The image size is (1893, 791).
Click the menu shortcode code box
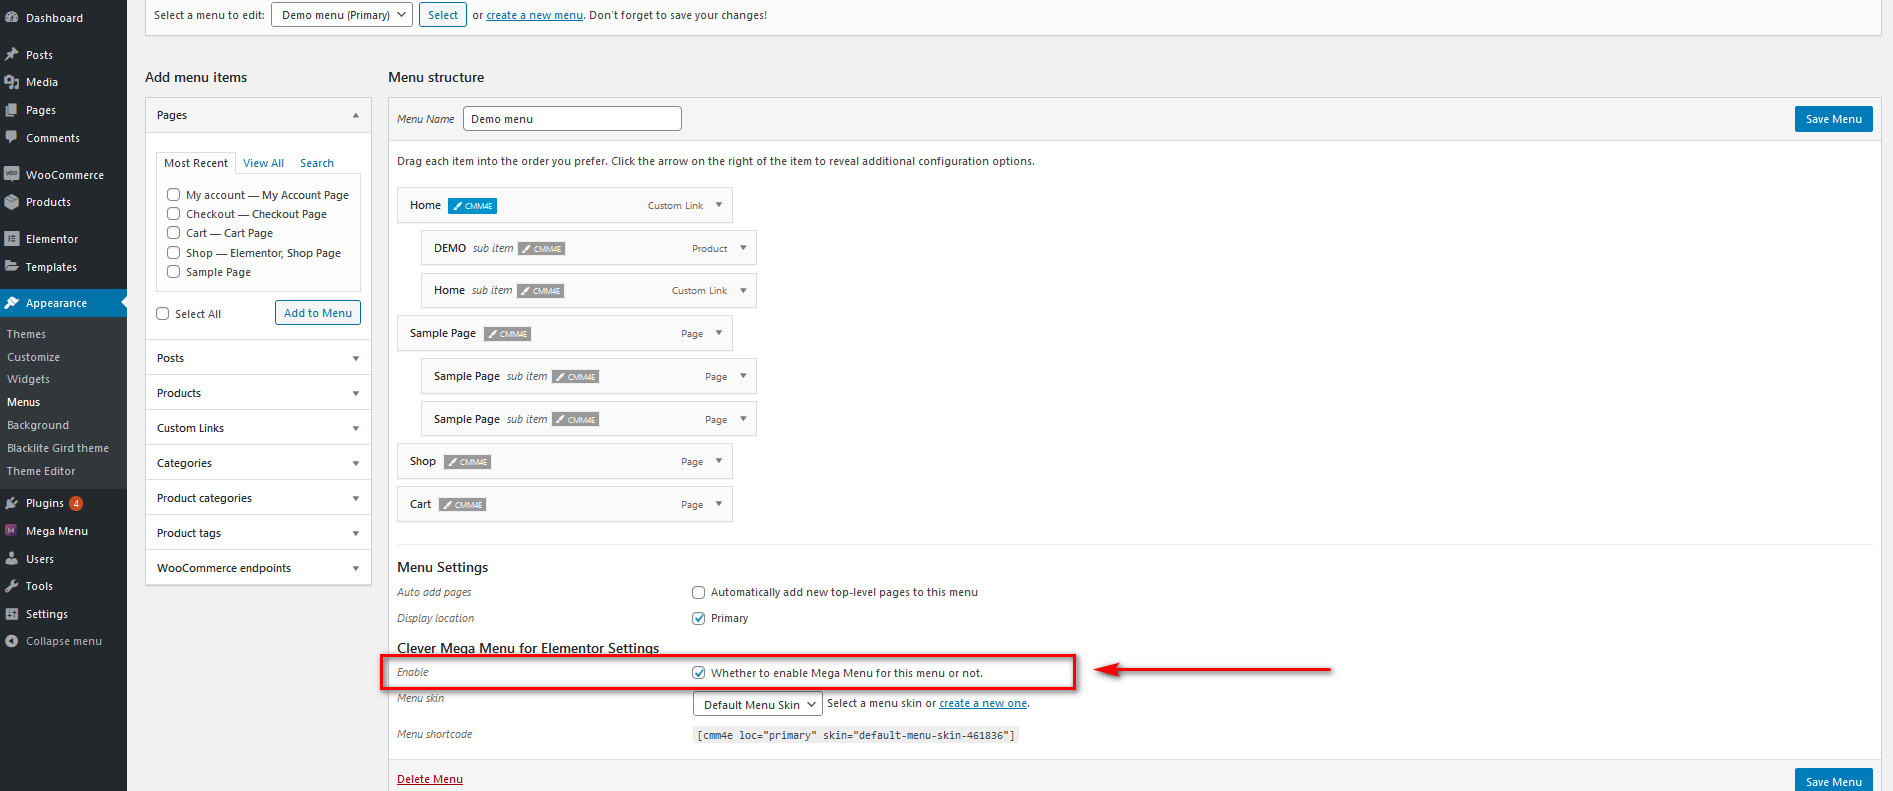tap(856, 735)
